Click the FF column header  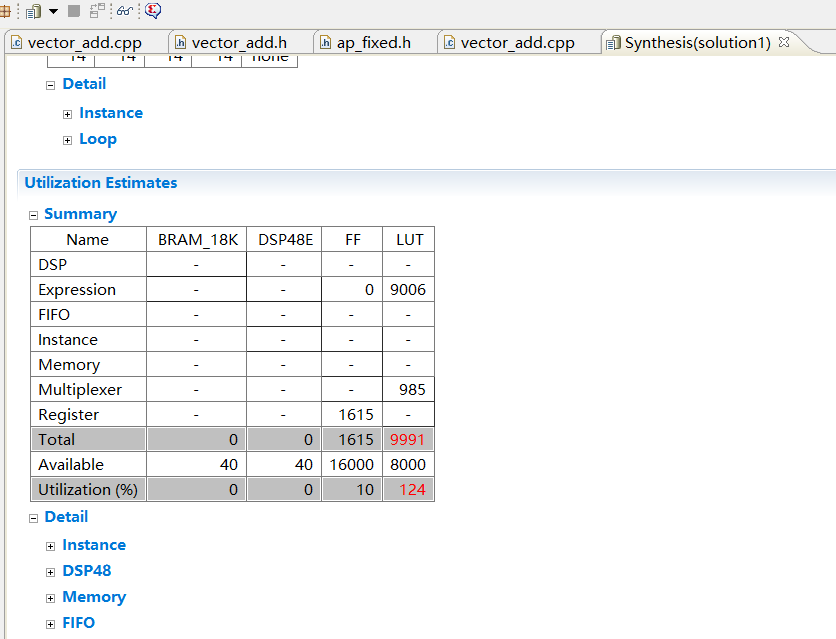352,240
